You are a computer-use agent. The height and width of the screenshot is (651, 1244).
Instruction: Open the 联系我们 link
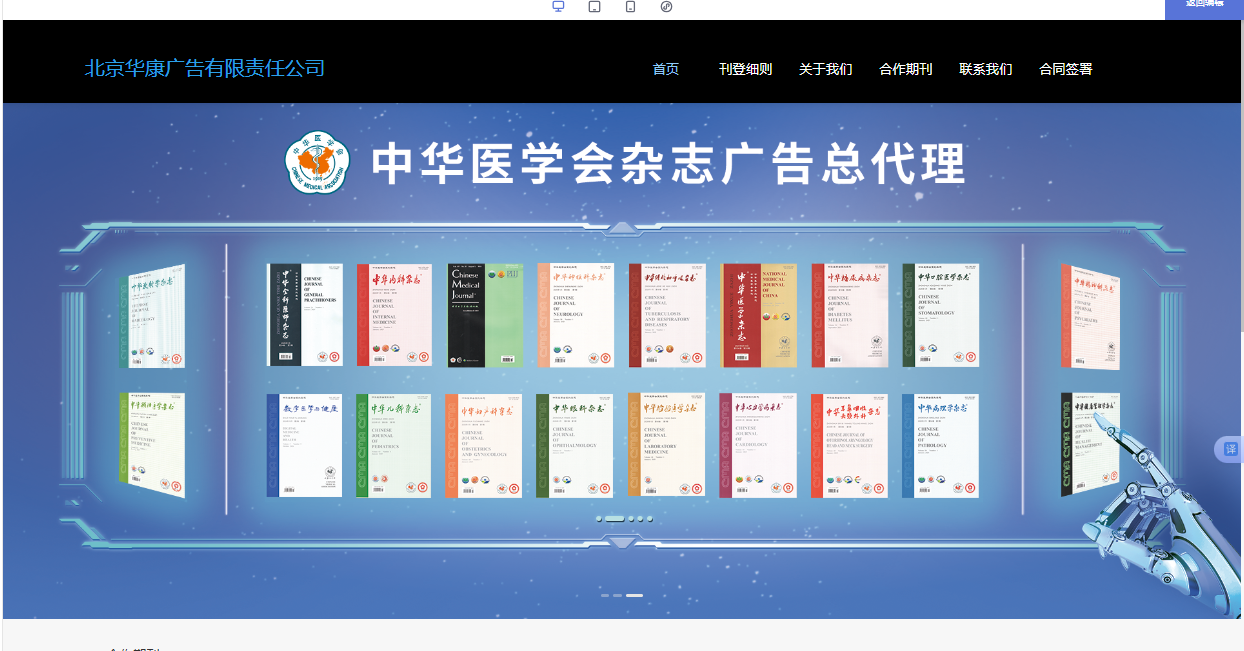[984, 69]
